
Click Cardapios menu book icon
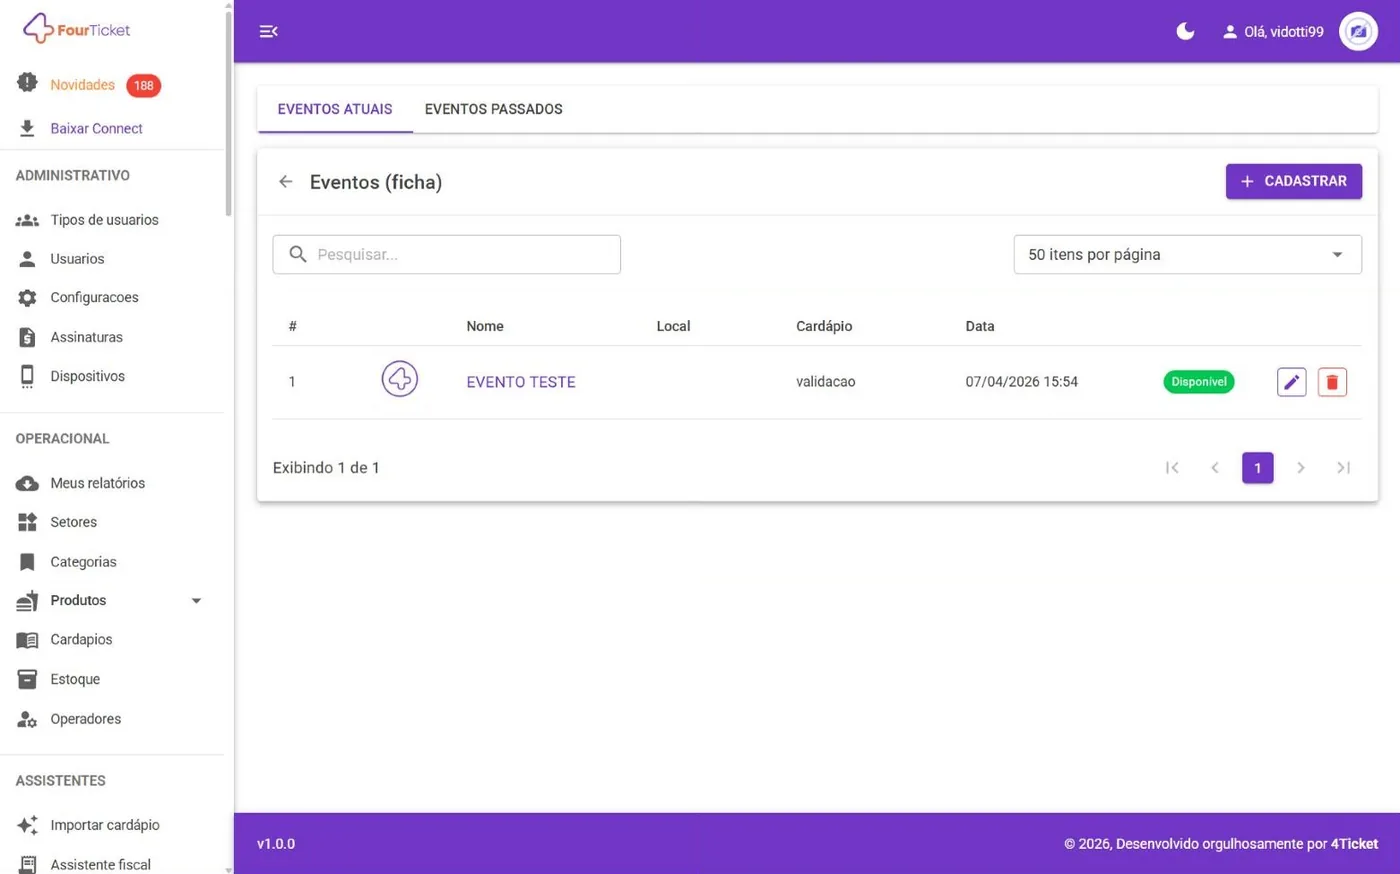(x=27, y=640)
